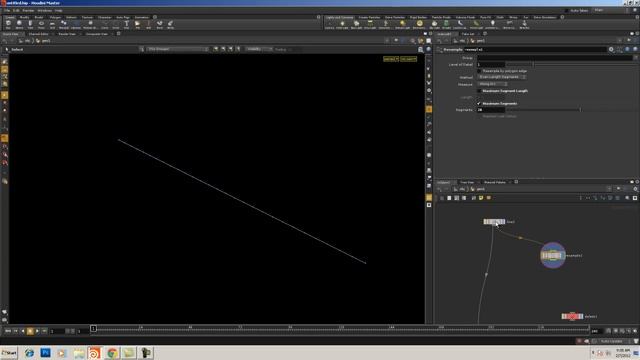Image resolution: width=640 pixels, height=360 pixels.
Task: Open the parameter pane gear menu
Action: pos(611,49)
